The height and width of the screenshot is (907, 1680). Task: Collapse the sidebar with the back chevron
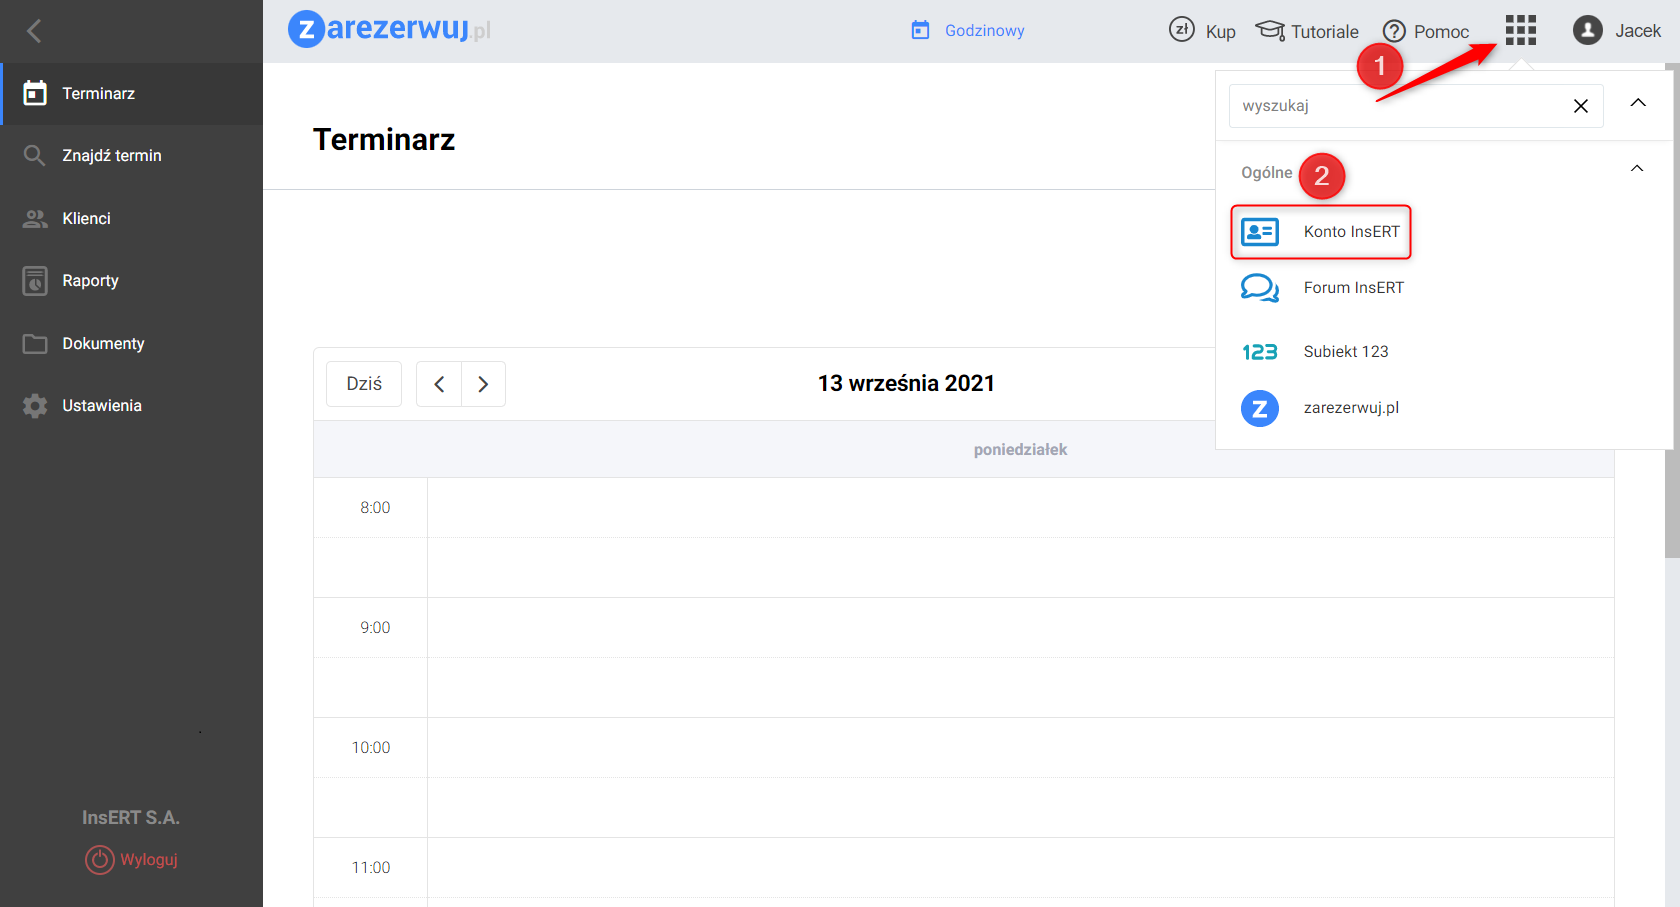[x=34, y=31]
